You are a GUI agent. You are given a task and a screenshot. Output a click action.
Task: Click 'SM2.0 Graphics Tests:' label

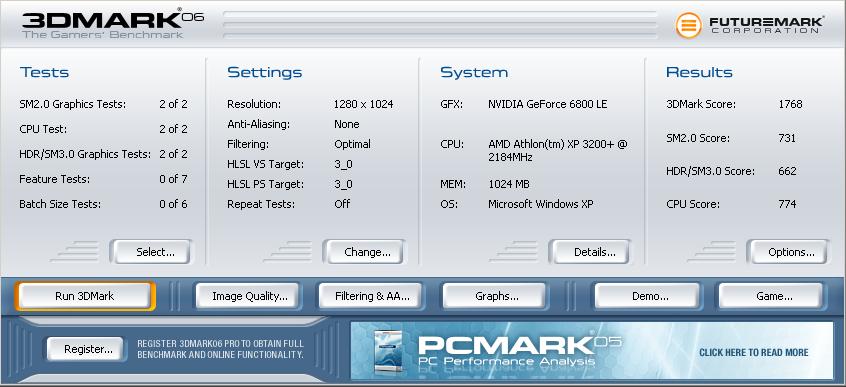[72, 104]
